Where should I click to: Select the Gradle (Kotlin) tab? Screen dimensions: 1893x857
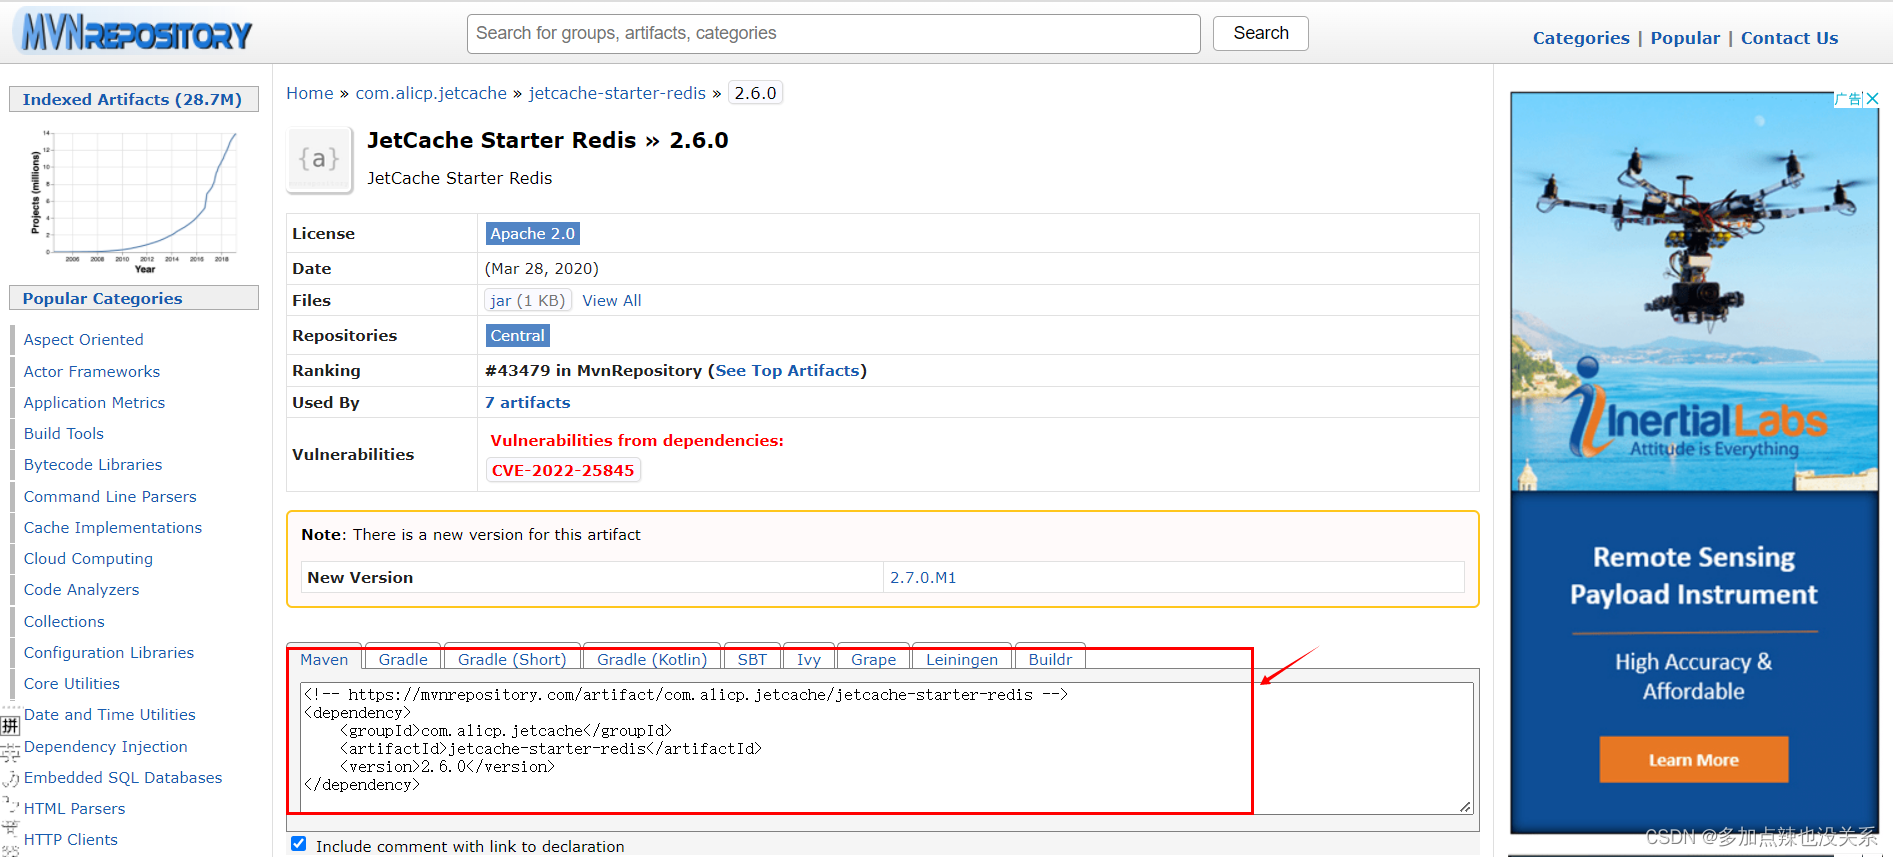pos(652,659)
